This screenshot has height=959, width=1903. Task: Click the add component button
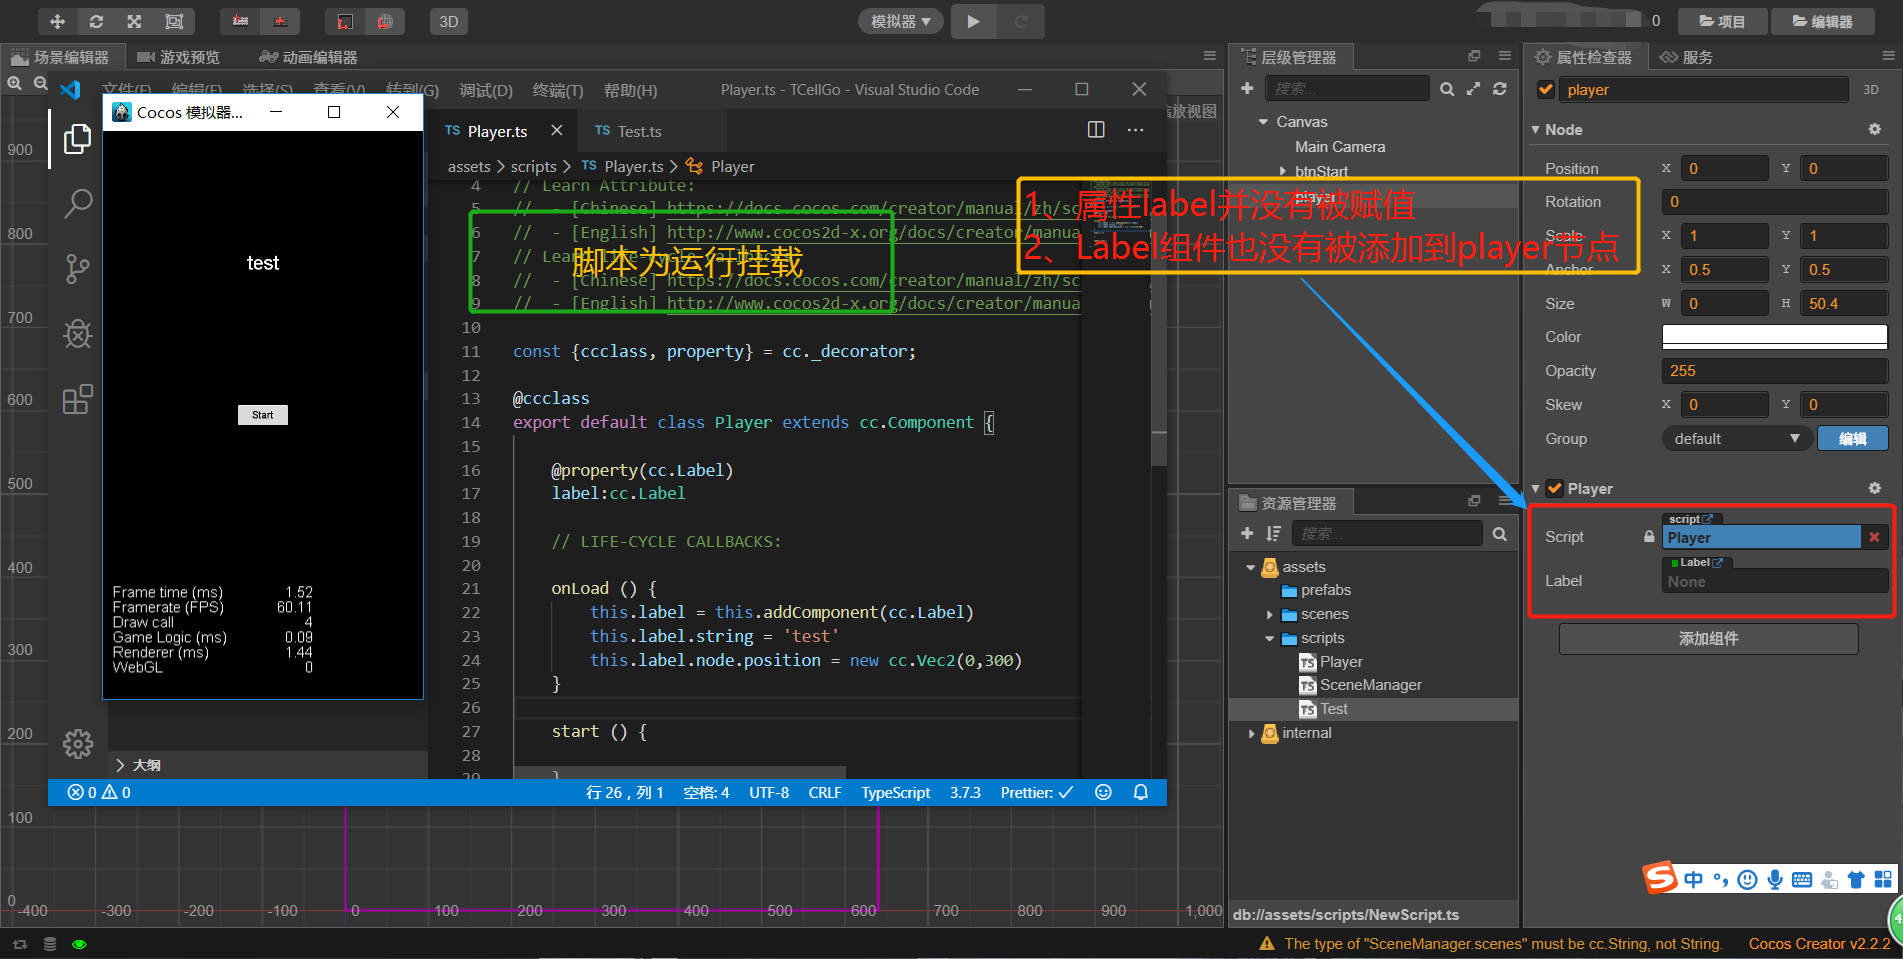coord(1708,639)
